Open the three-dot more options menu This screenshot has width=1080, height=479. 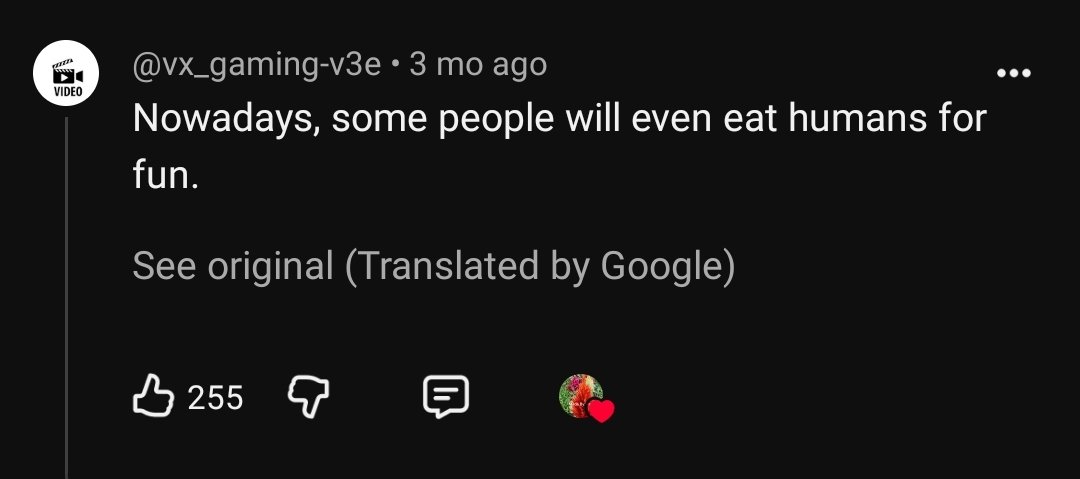click(1014, 72)
